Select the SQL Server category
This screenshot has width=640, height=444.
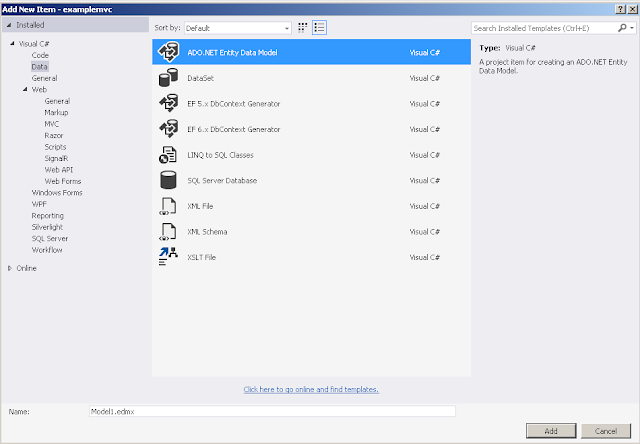(x=50, y=238)
